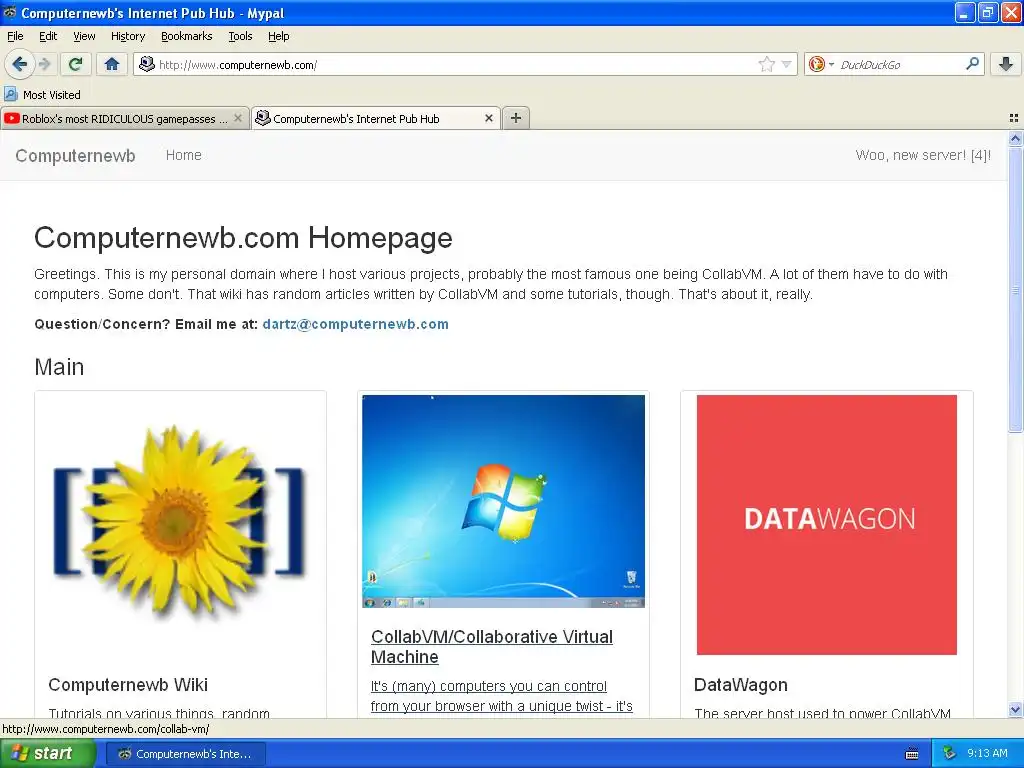Switch to the Roblox gamepasses YouTube tab

(x=124, y=119)
